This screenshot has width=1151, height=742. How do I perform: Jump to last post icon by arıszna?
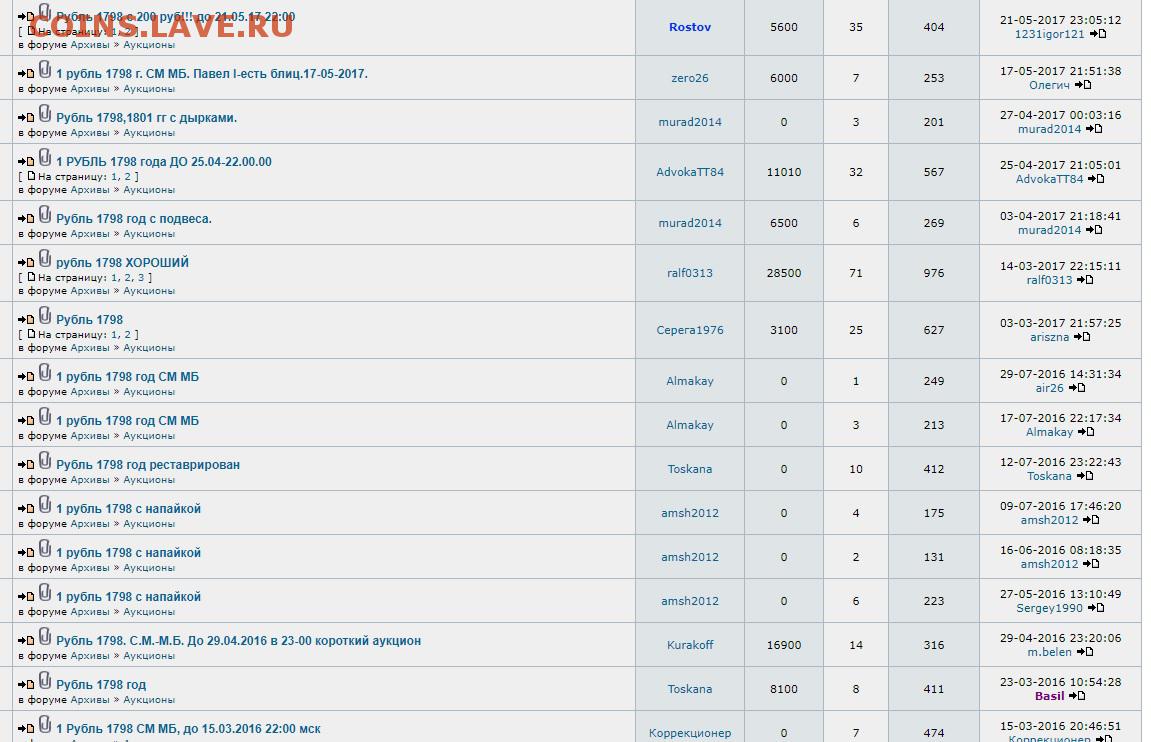[1081, 337]
